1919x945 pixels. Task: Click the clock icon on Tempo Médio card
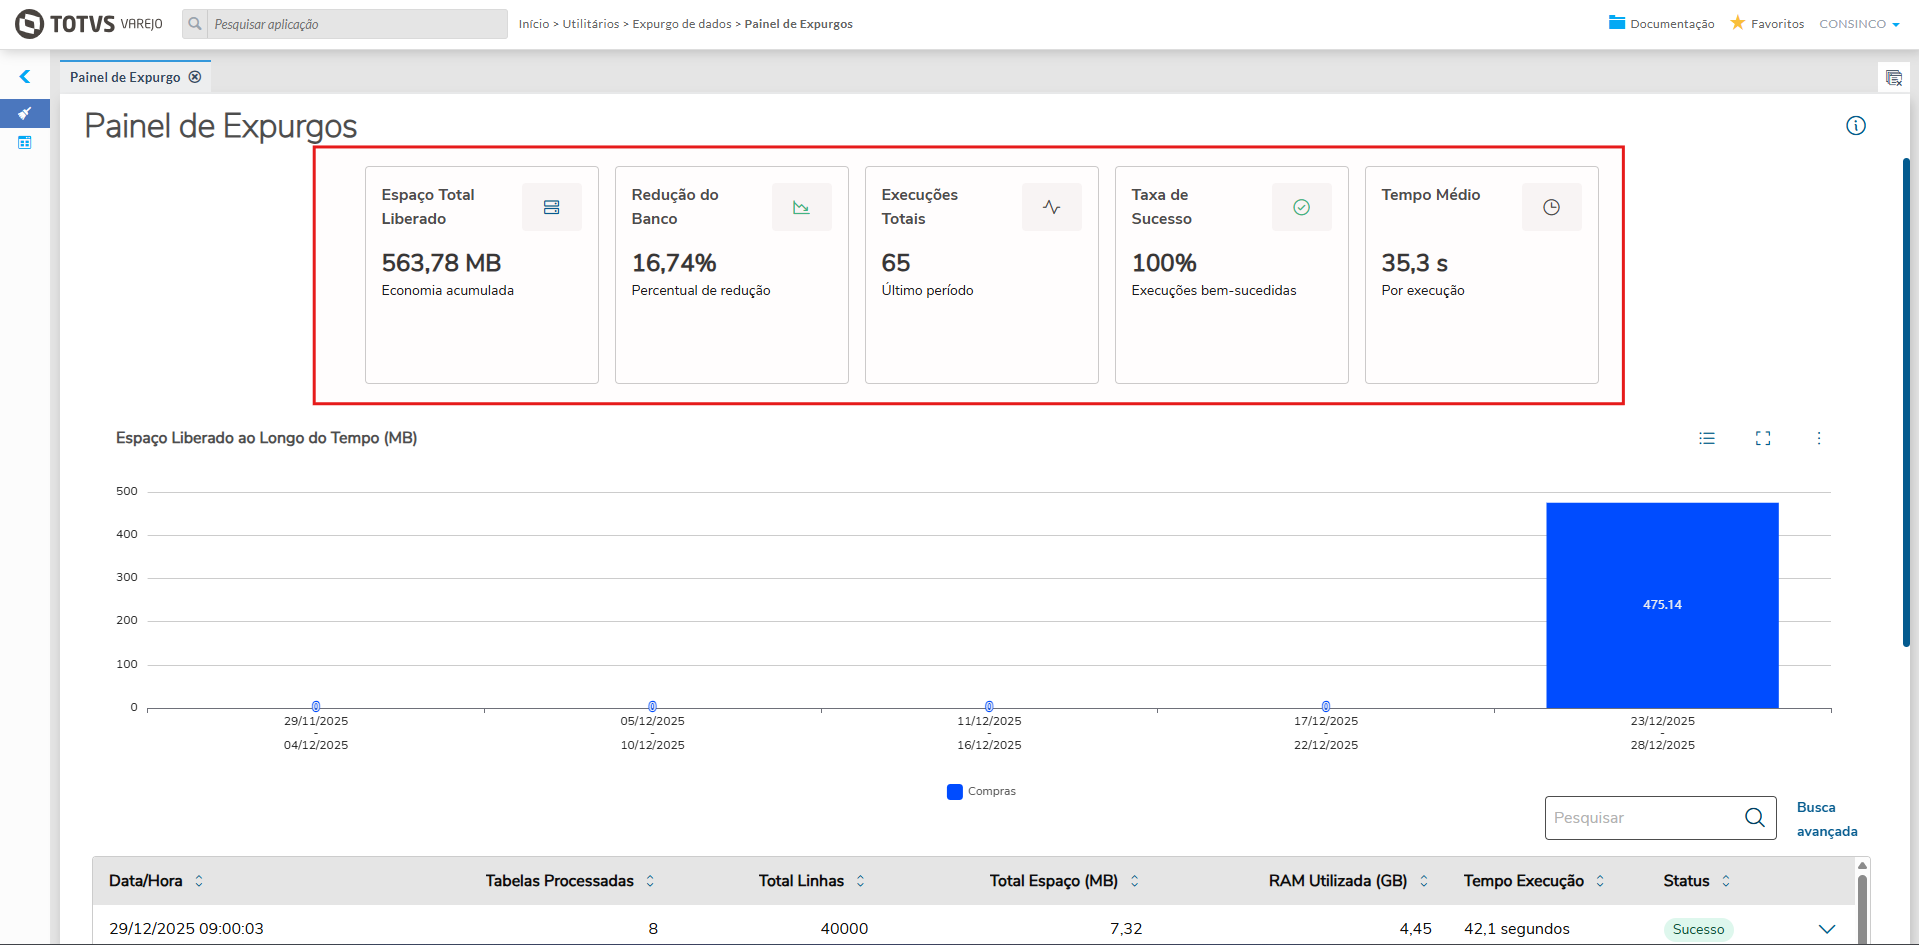tap(1552, 207)
